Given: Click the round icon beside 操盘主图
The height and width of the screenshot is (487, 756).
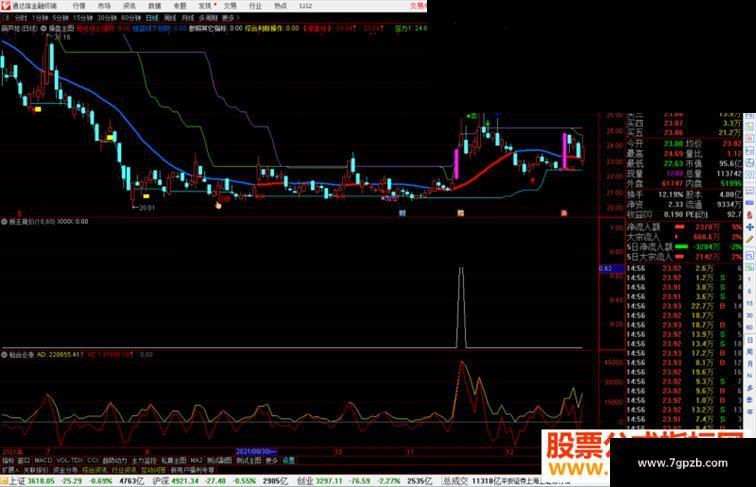Looking at the screenshot, I should click(x=43, y=28).
